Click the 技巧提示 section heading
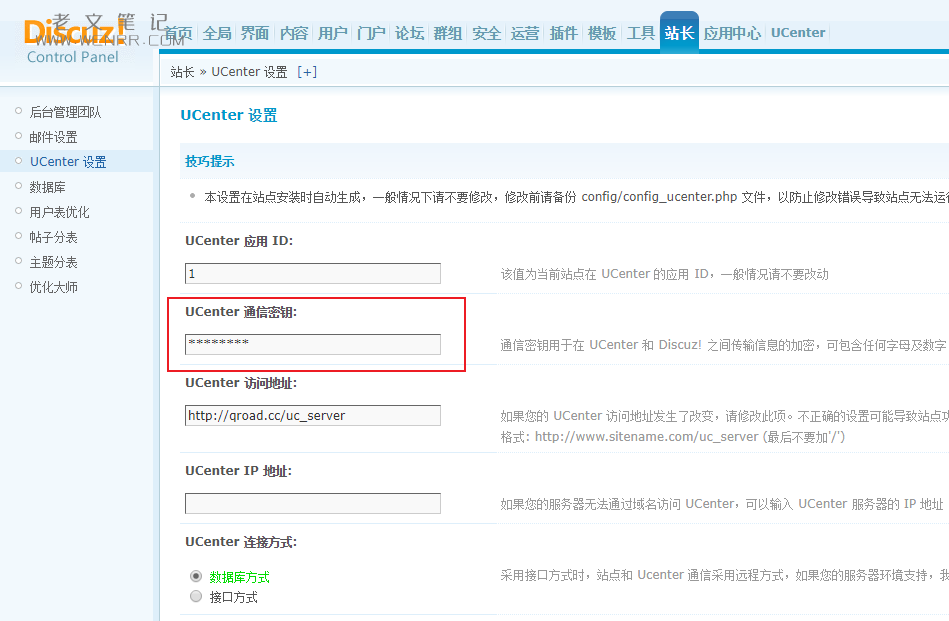Viewport: 949px width, 621px height. (x=209, y=161)
